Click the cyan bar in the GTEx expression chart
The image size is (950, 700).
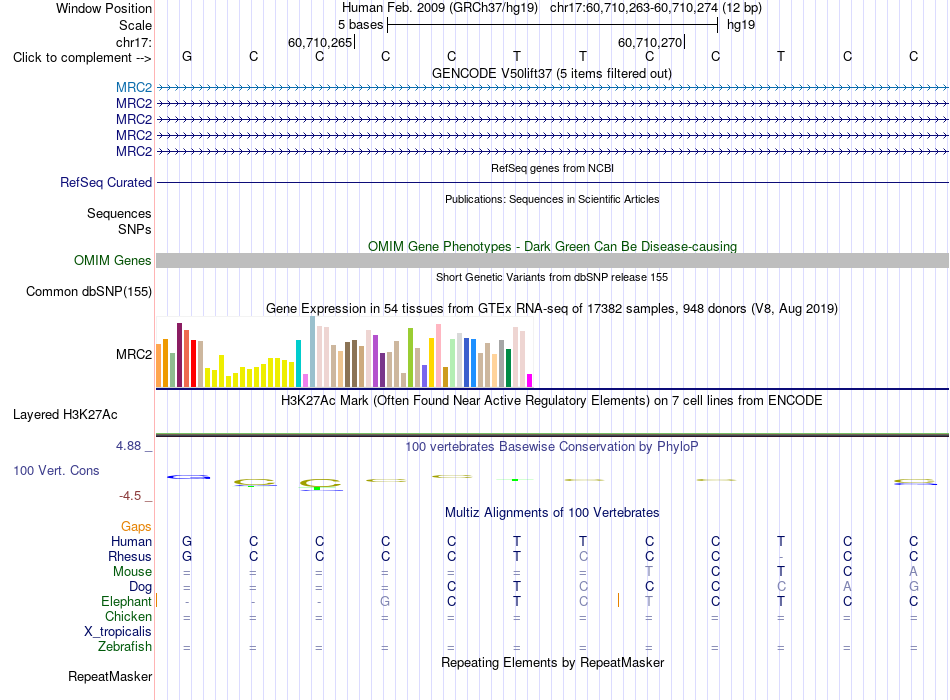[298, 363]
